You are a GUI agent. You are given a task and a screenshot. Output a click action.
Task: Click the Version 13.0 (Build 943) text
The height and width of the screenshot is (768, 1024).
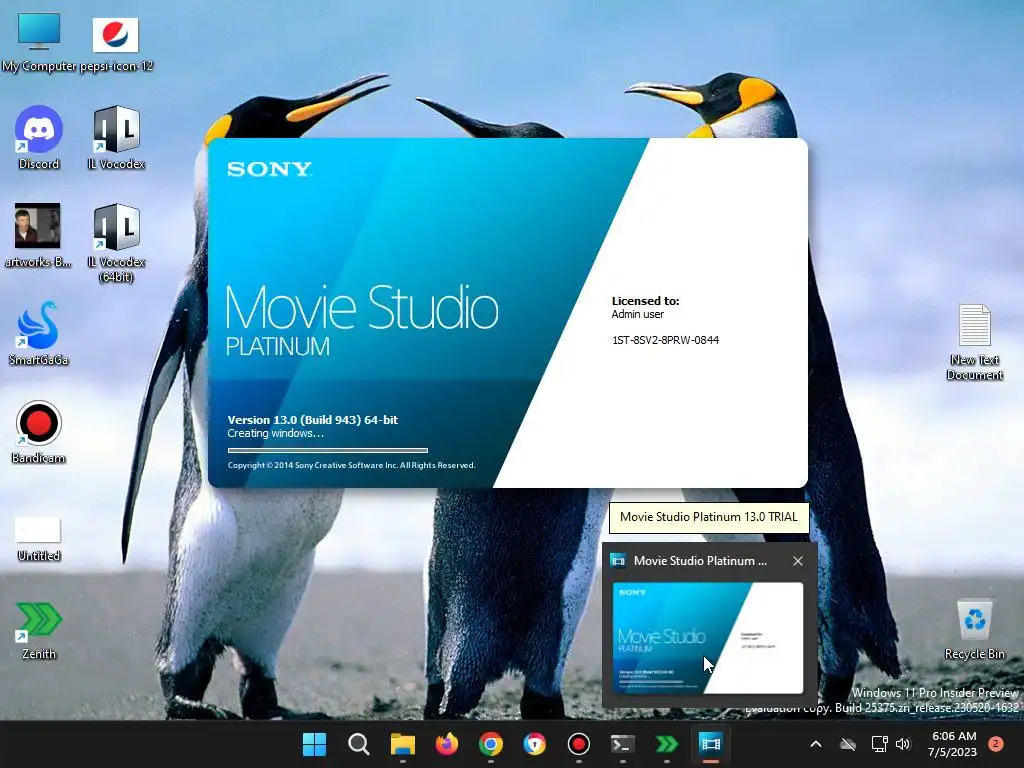(x=313, y=420)
